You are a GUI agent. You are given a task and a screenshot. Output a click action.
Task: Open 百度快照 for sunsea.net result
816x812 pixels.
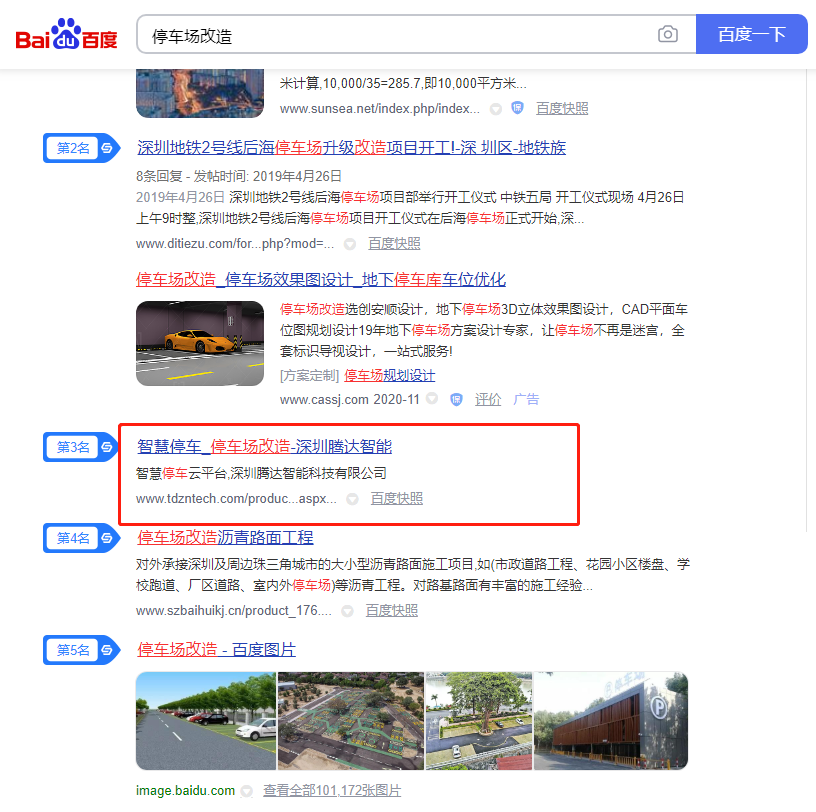(x=562, y=108)
